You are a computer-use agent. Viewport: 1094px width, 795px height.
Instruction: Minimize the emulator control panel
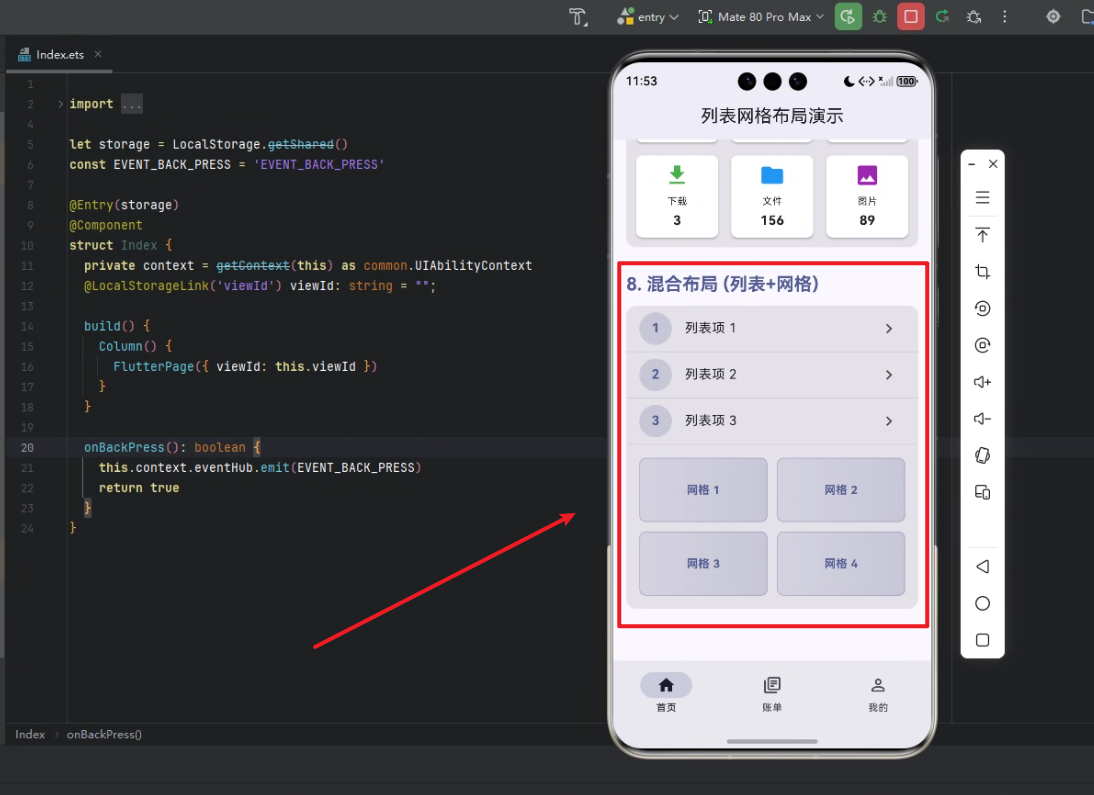(972, 164)
